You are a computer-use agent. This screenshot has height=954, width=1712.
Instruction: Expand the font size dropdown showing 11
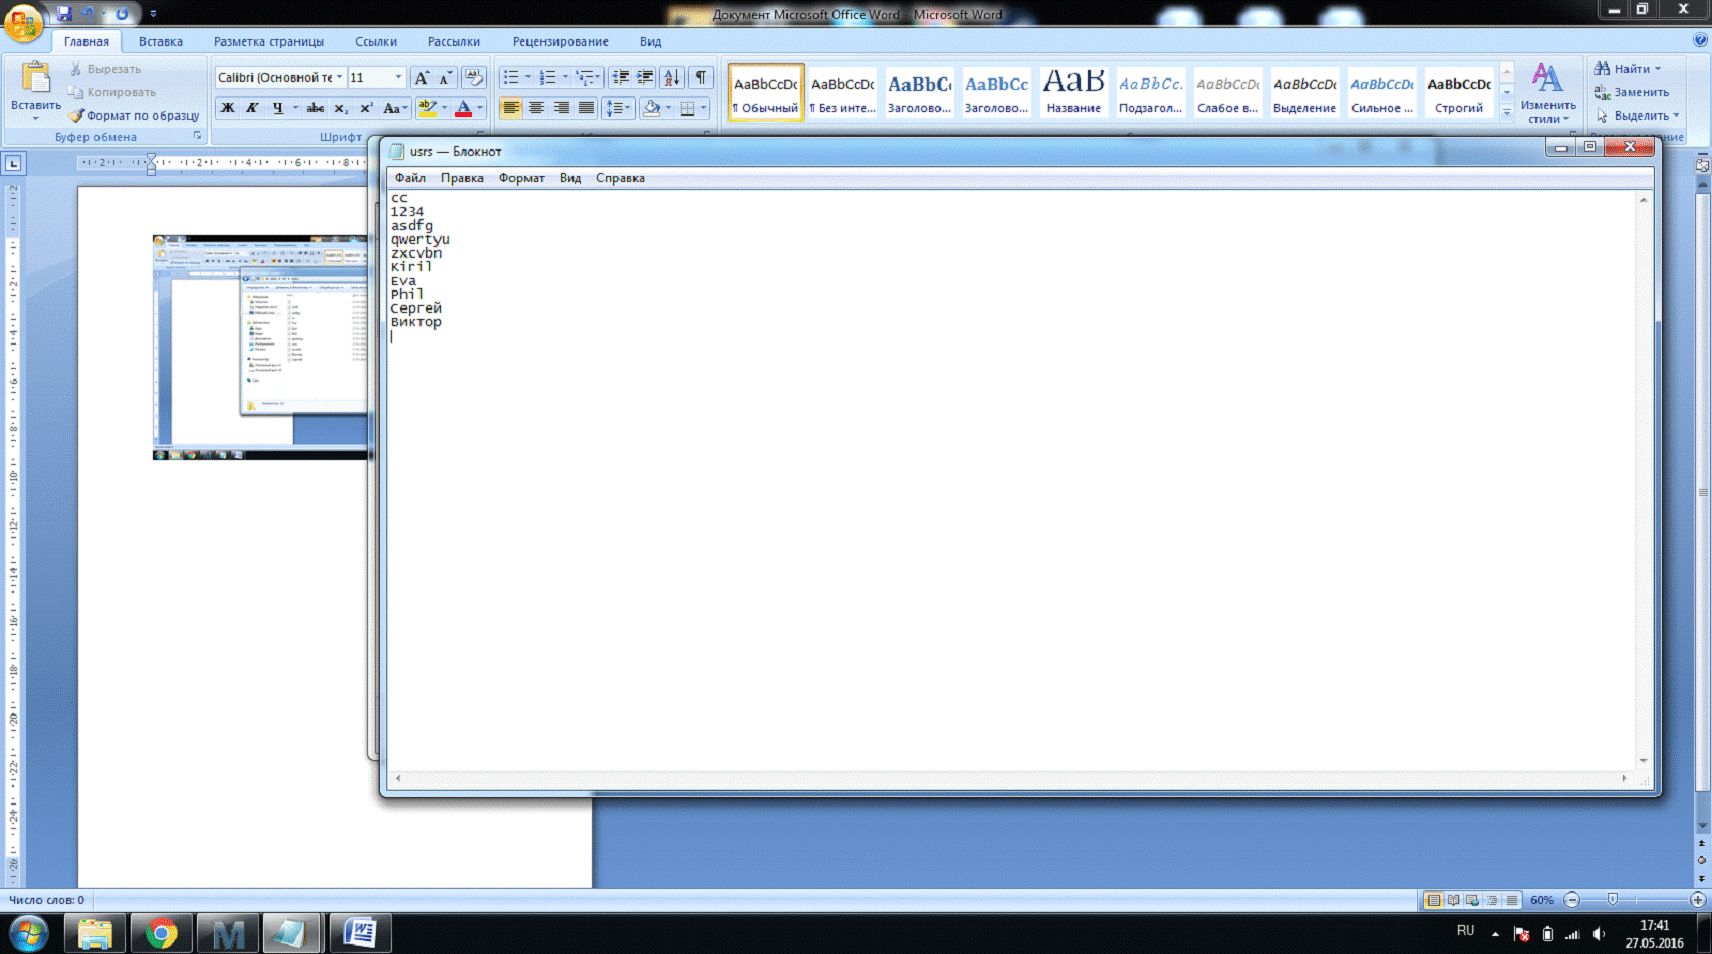[x=398, y=77]
